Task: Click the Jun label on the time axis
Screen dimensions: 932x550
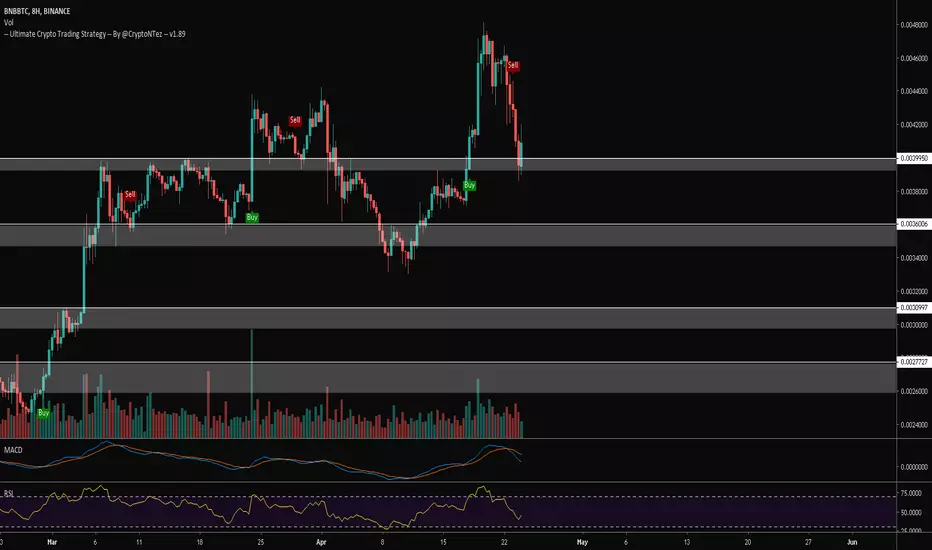Action: click(852, 542)
